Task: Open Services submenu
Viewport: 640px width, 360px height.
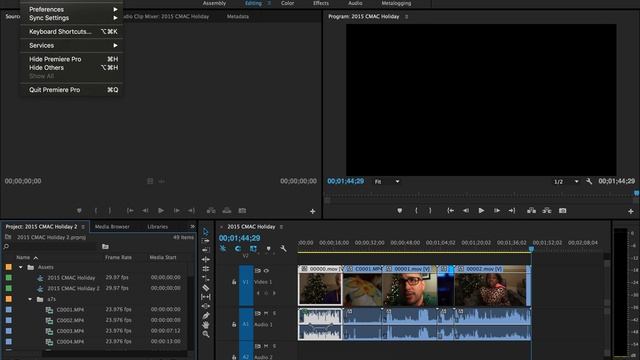Action: 72,45
